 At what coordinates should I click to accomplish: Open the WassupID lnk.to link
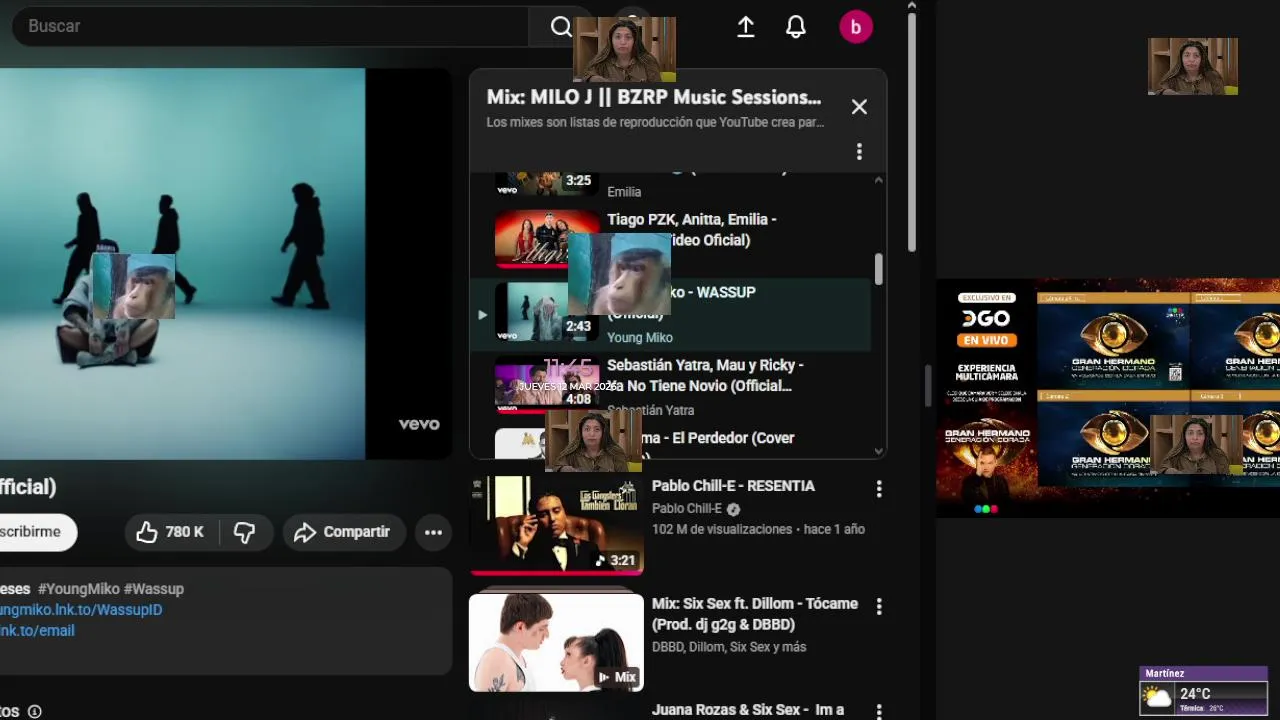(x=80, y=610)
